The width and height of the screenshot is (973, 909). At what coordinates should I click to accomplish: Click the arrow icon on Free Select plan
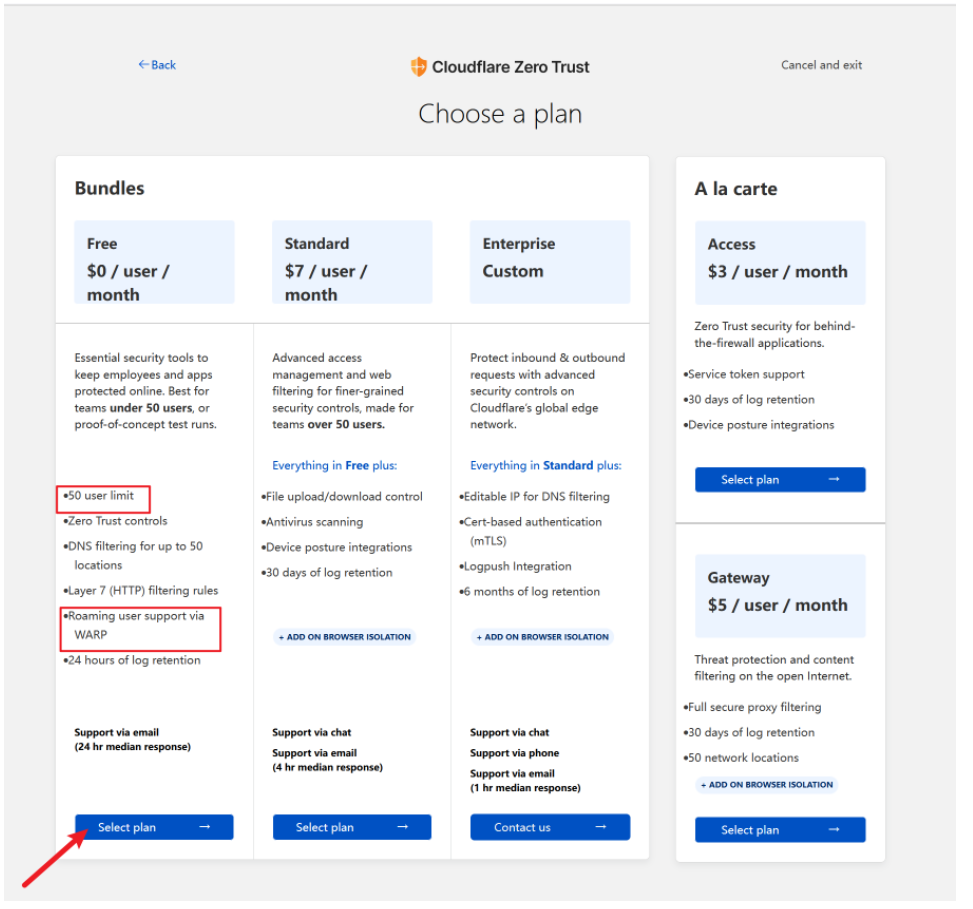click(x=205, y=827)
